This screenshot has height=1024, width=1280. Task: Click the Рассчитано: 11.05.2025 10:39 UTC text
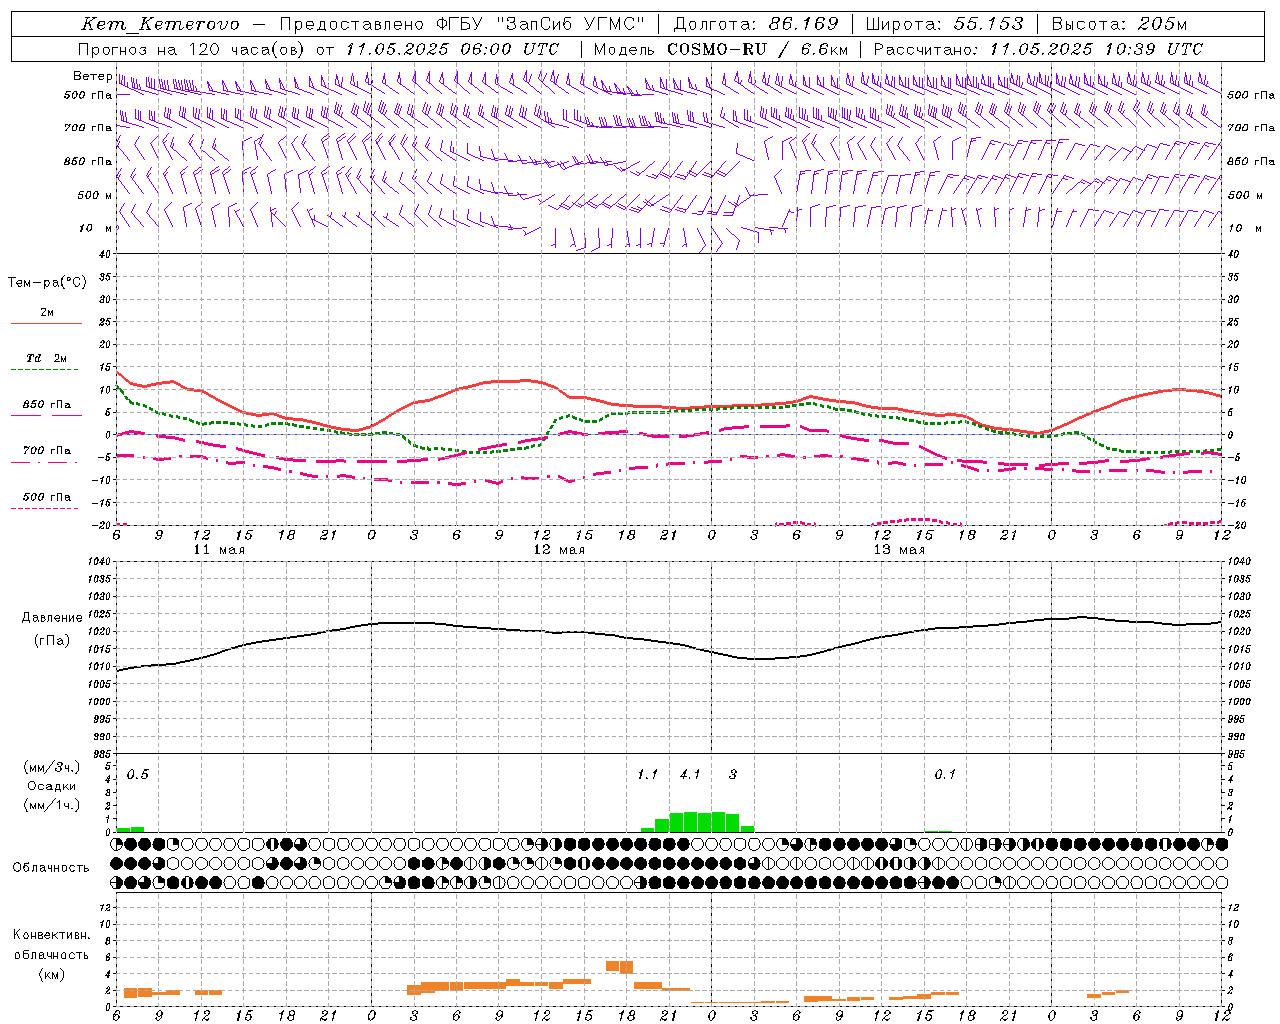pyautogui.click(x=1038, y=49)
